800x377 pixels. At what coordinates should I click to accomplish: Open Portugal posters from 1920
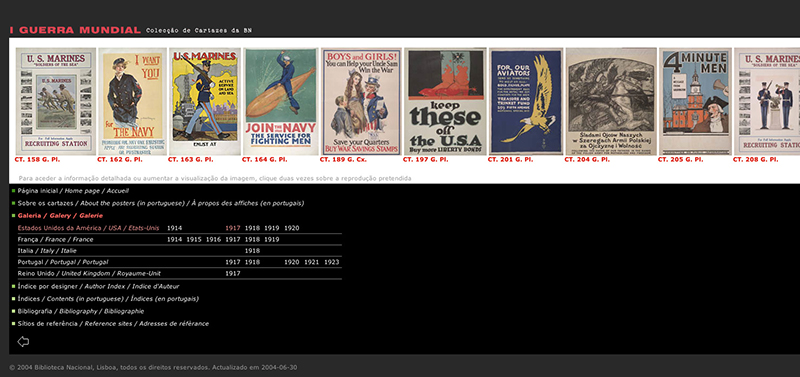(x=292, y=262)
